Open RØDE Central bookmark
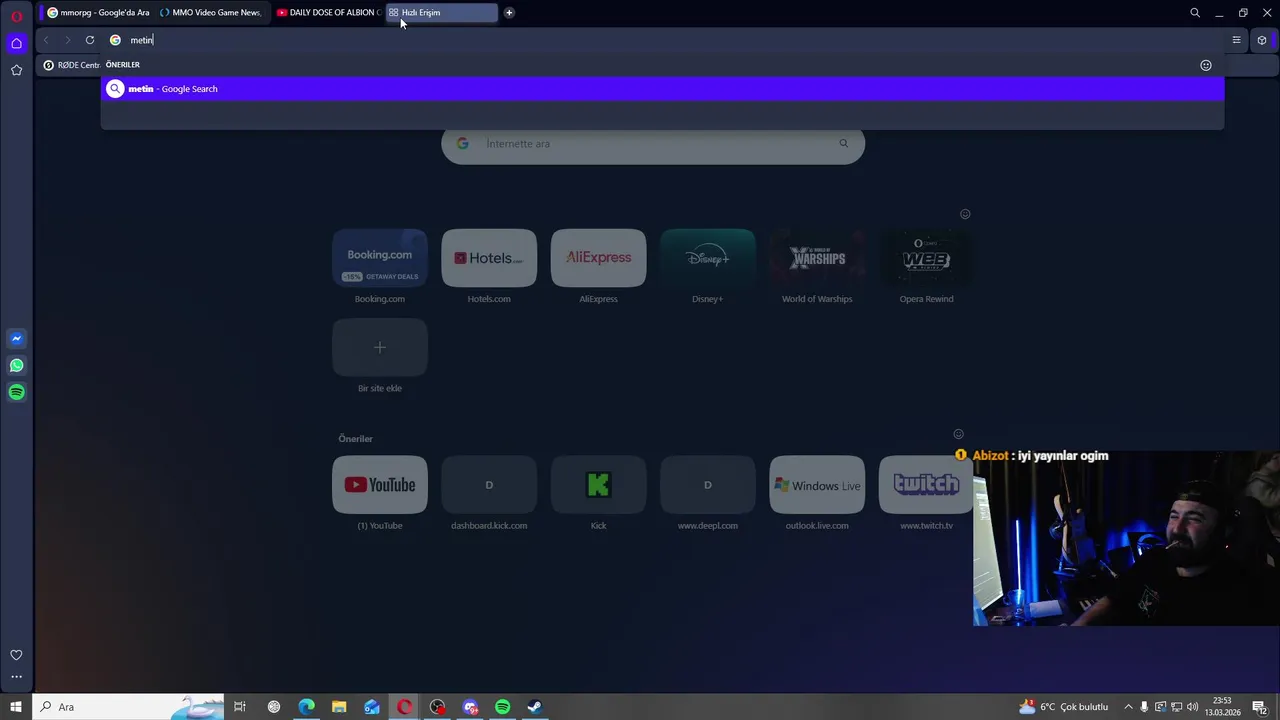The image size is (1280, 720). point(71,65)
